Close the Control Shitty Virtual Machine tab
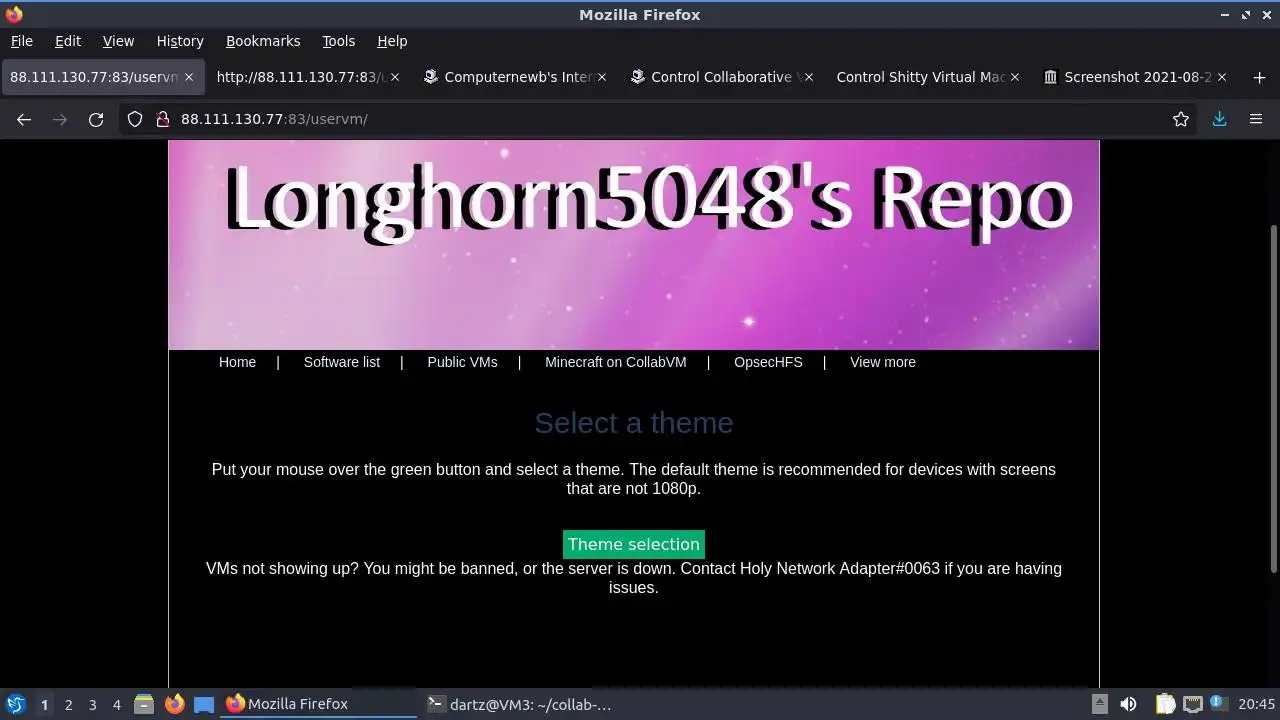This screenshot has height=720, width=1280. click(1015, 77)
